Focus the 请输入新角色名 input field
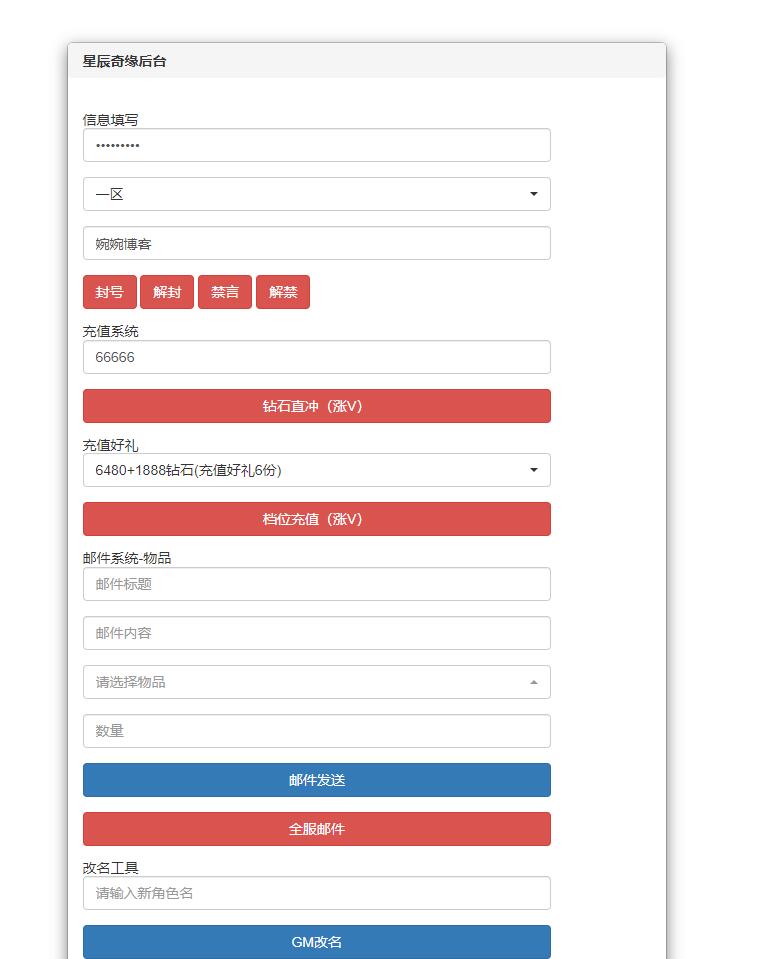This screenshot has height=959, width=782. [x=316, y=893]
